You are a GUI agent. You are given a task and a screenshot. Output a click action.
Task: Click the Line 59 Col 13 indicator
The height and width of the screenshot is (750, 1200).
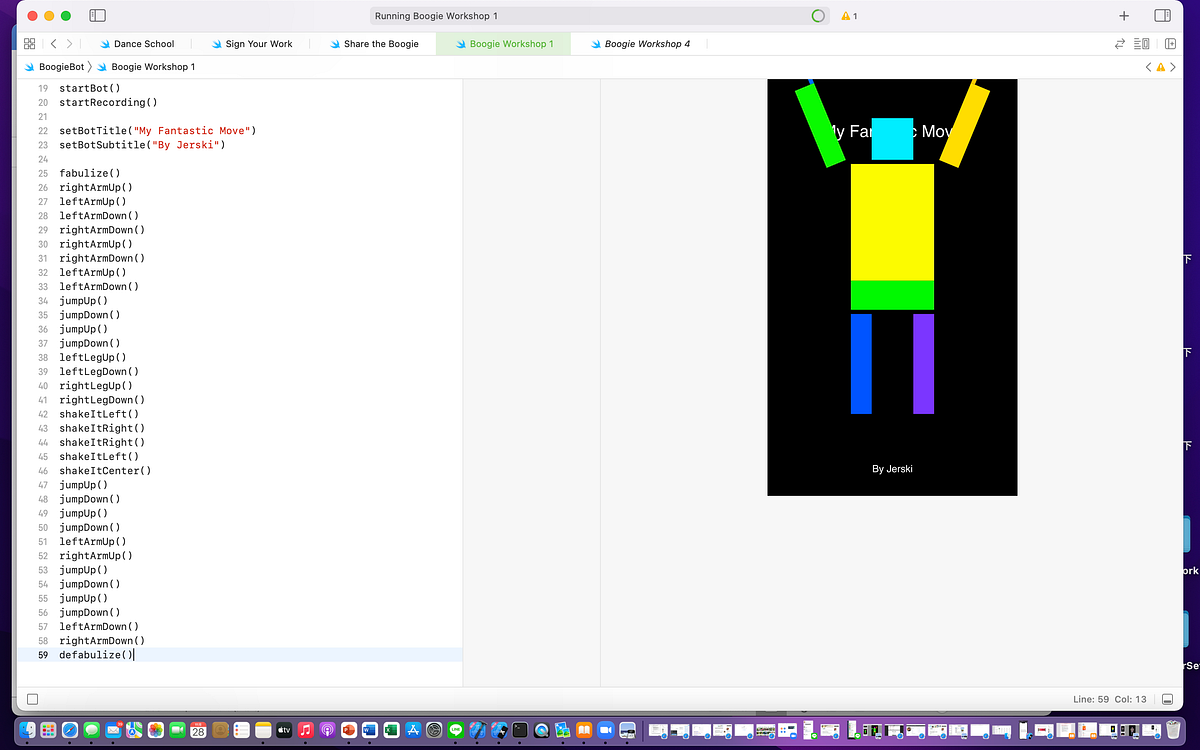(x=1112, y=699)
